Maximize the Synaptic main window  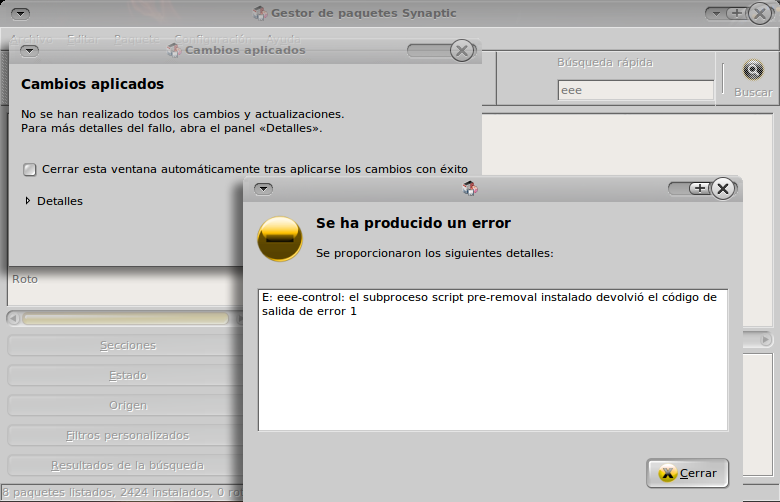(737, 13)
